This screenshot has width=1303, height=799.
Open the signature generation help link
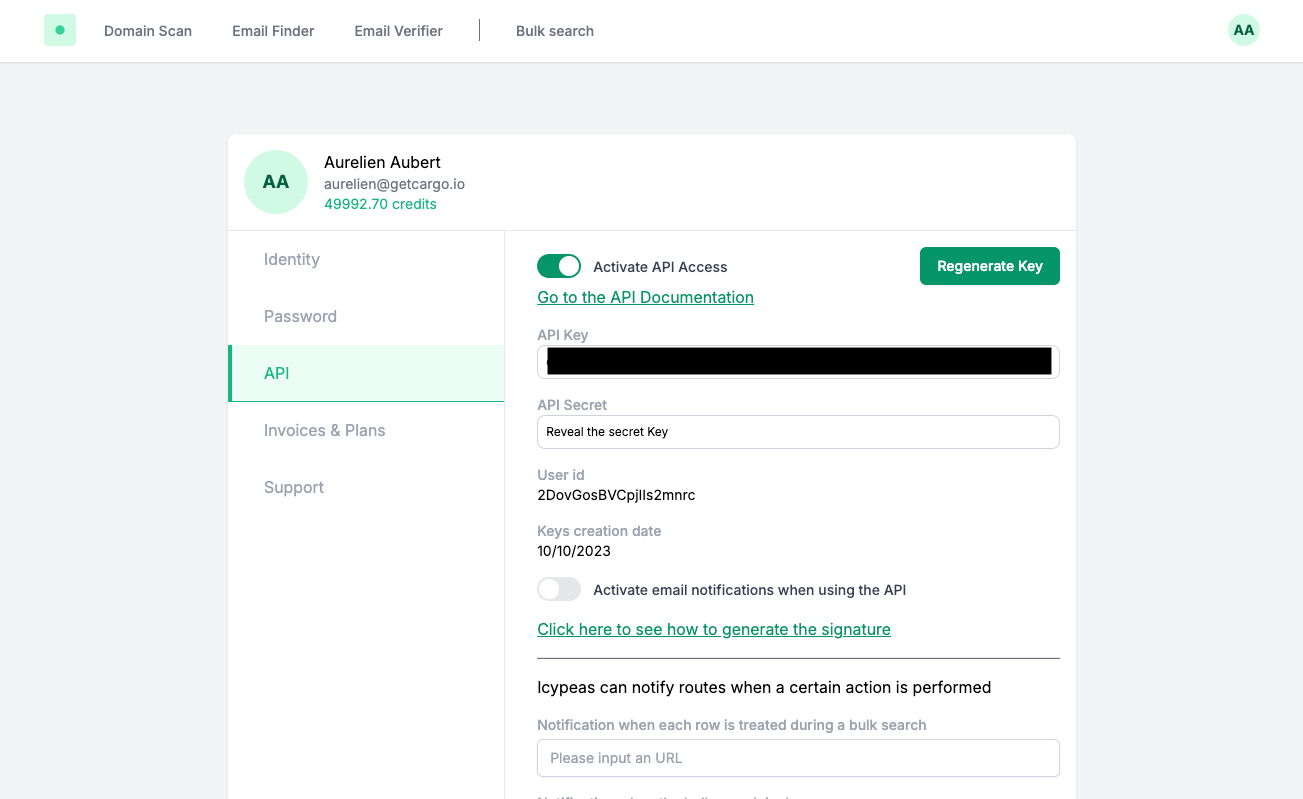tap(714, 629)
